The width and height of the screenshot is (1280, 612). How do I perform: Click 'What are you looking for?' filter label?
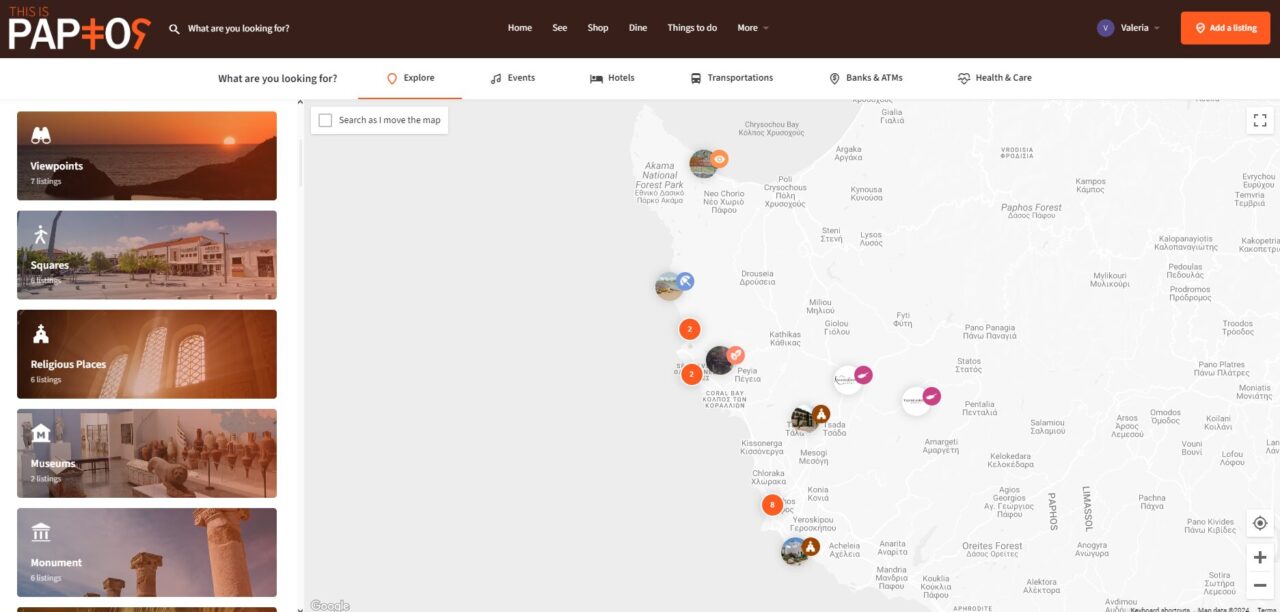coord(277,78)
